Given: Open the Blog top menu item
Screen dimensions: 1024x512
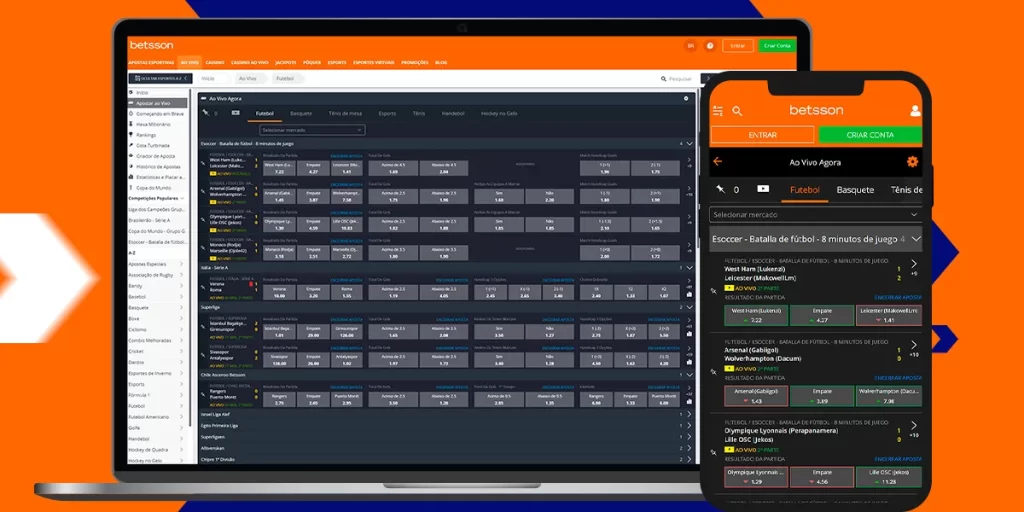Looking at the screenshot, I should 441,63.
